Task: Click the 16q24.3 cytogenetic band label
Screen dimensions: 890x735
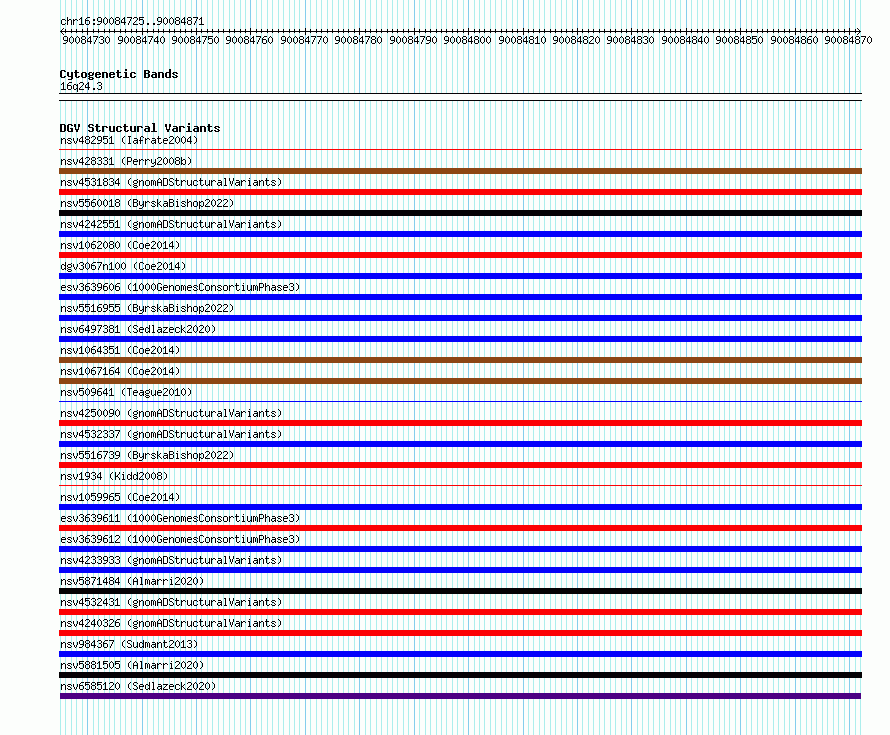Action: (x=81, y=86)
